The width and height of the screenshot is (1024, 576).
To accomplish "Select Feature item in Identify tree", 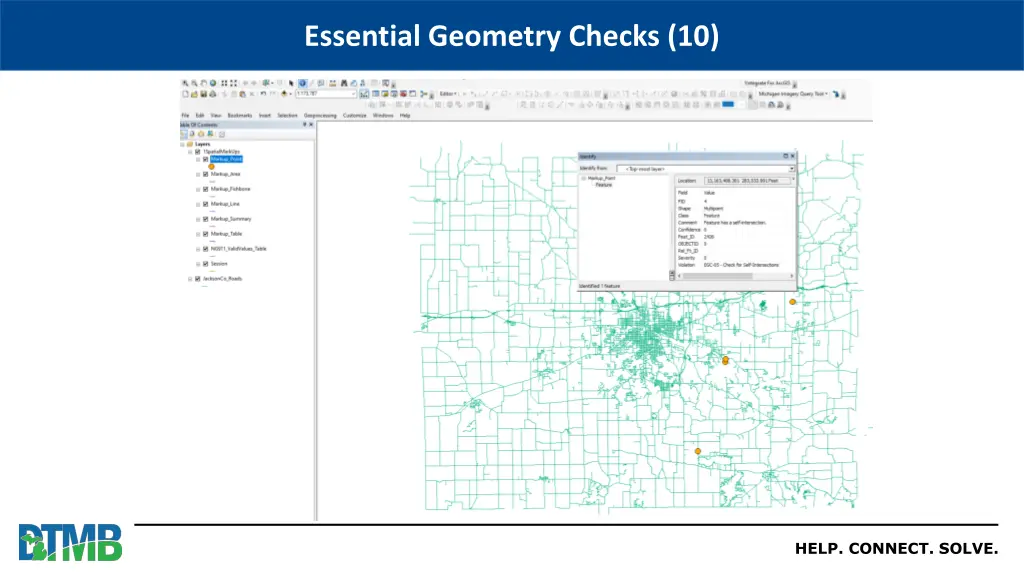I will (x=603, y=185).
